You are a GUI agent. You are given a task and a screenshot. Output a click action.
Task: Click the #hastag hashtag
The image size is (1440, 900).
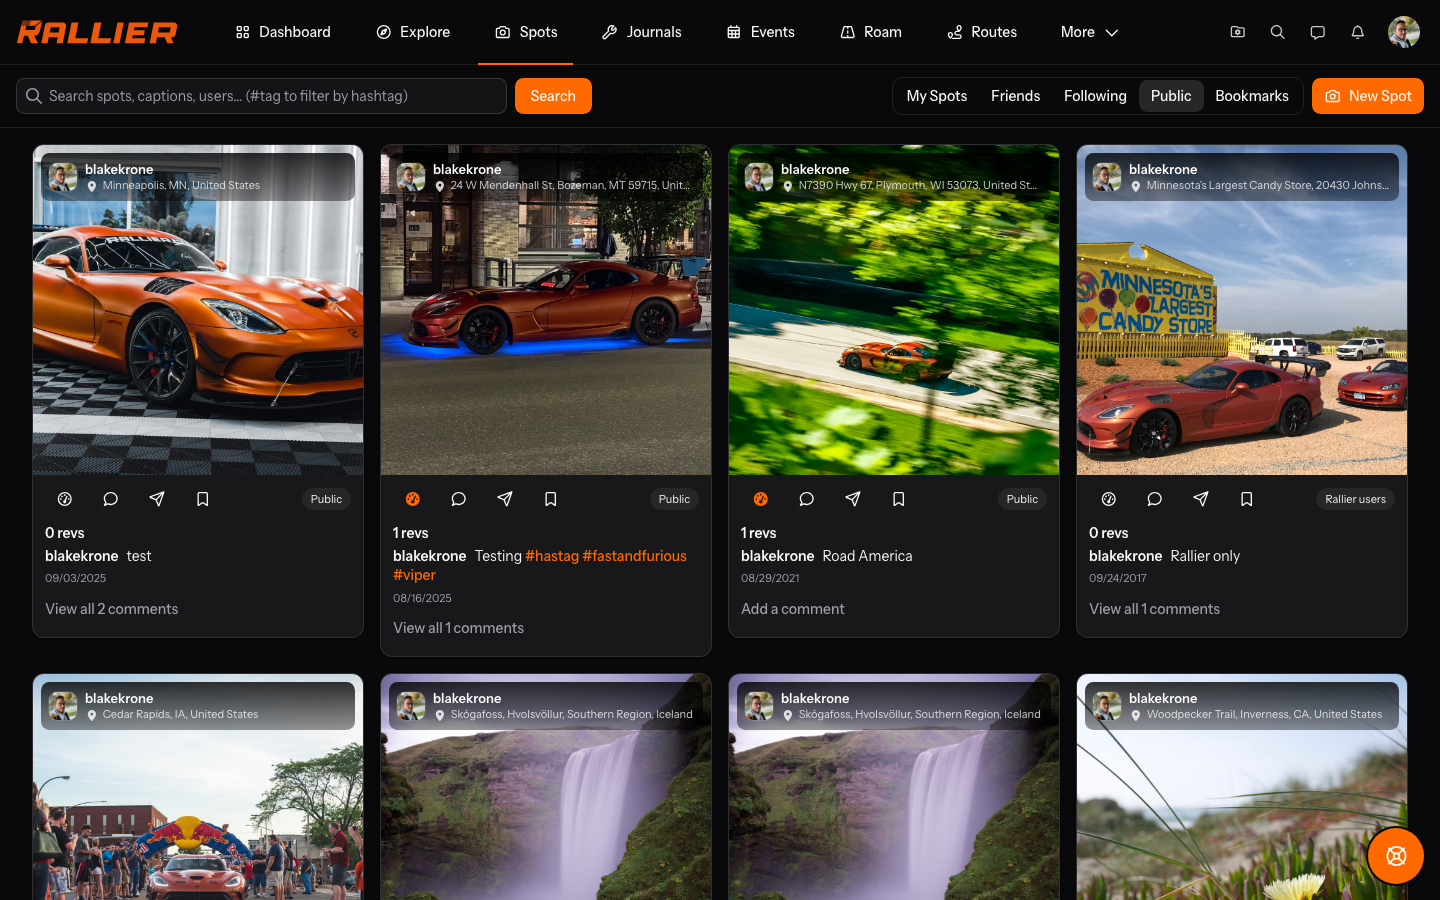coord(552,556)
